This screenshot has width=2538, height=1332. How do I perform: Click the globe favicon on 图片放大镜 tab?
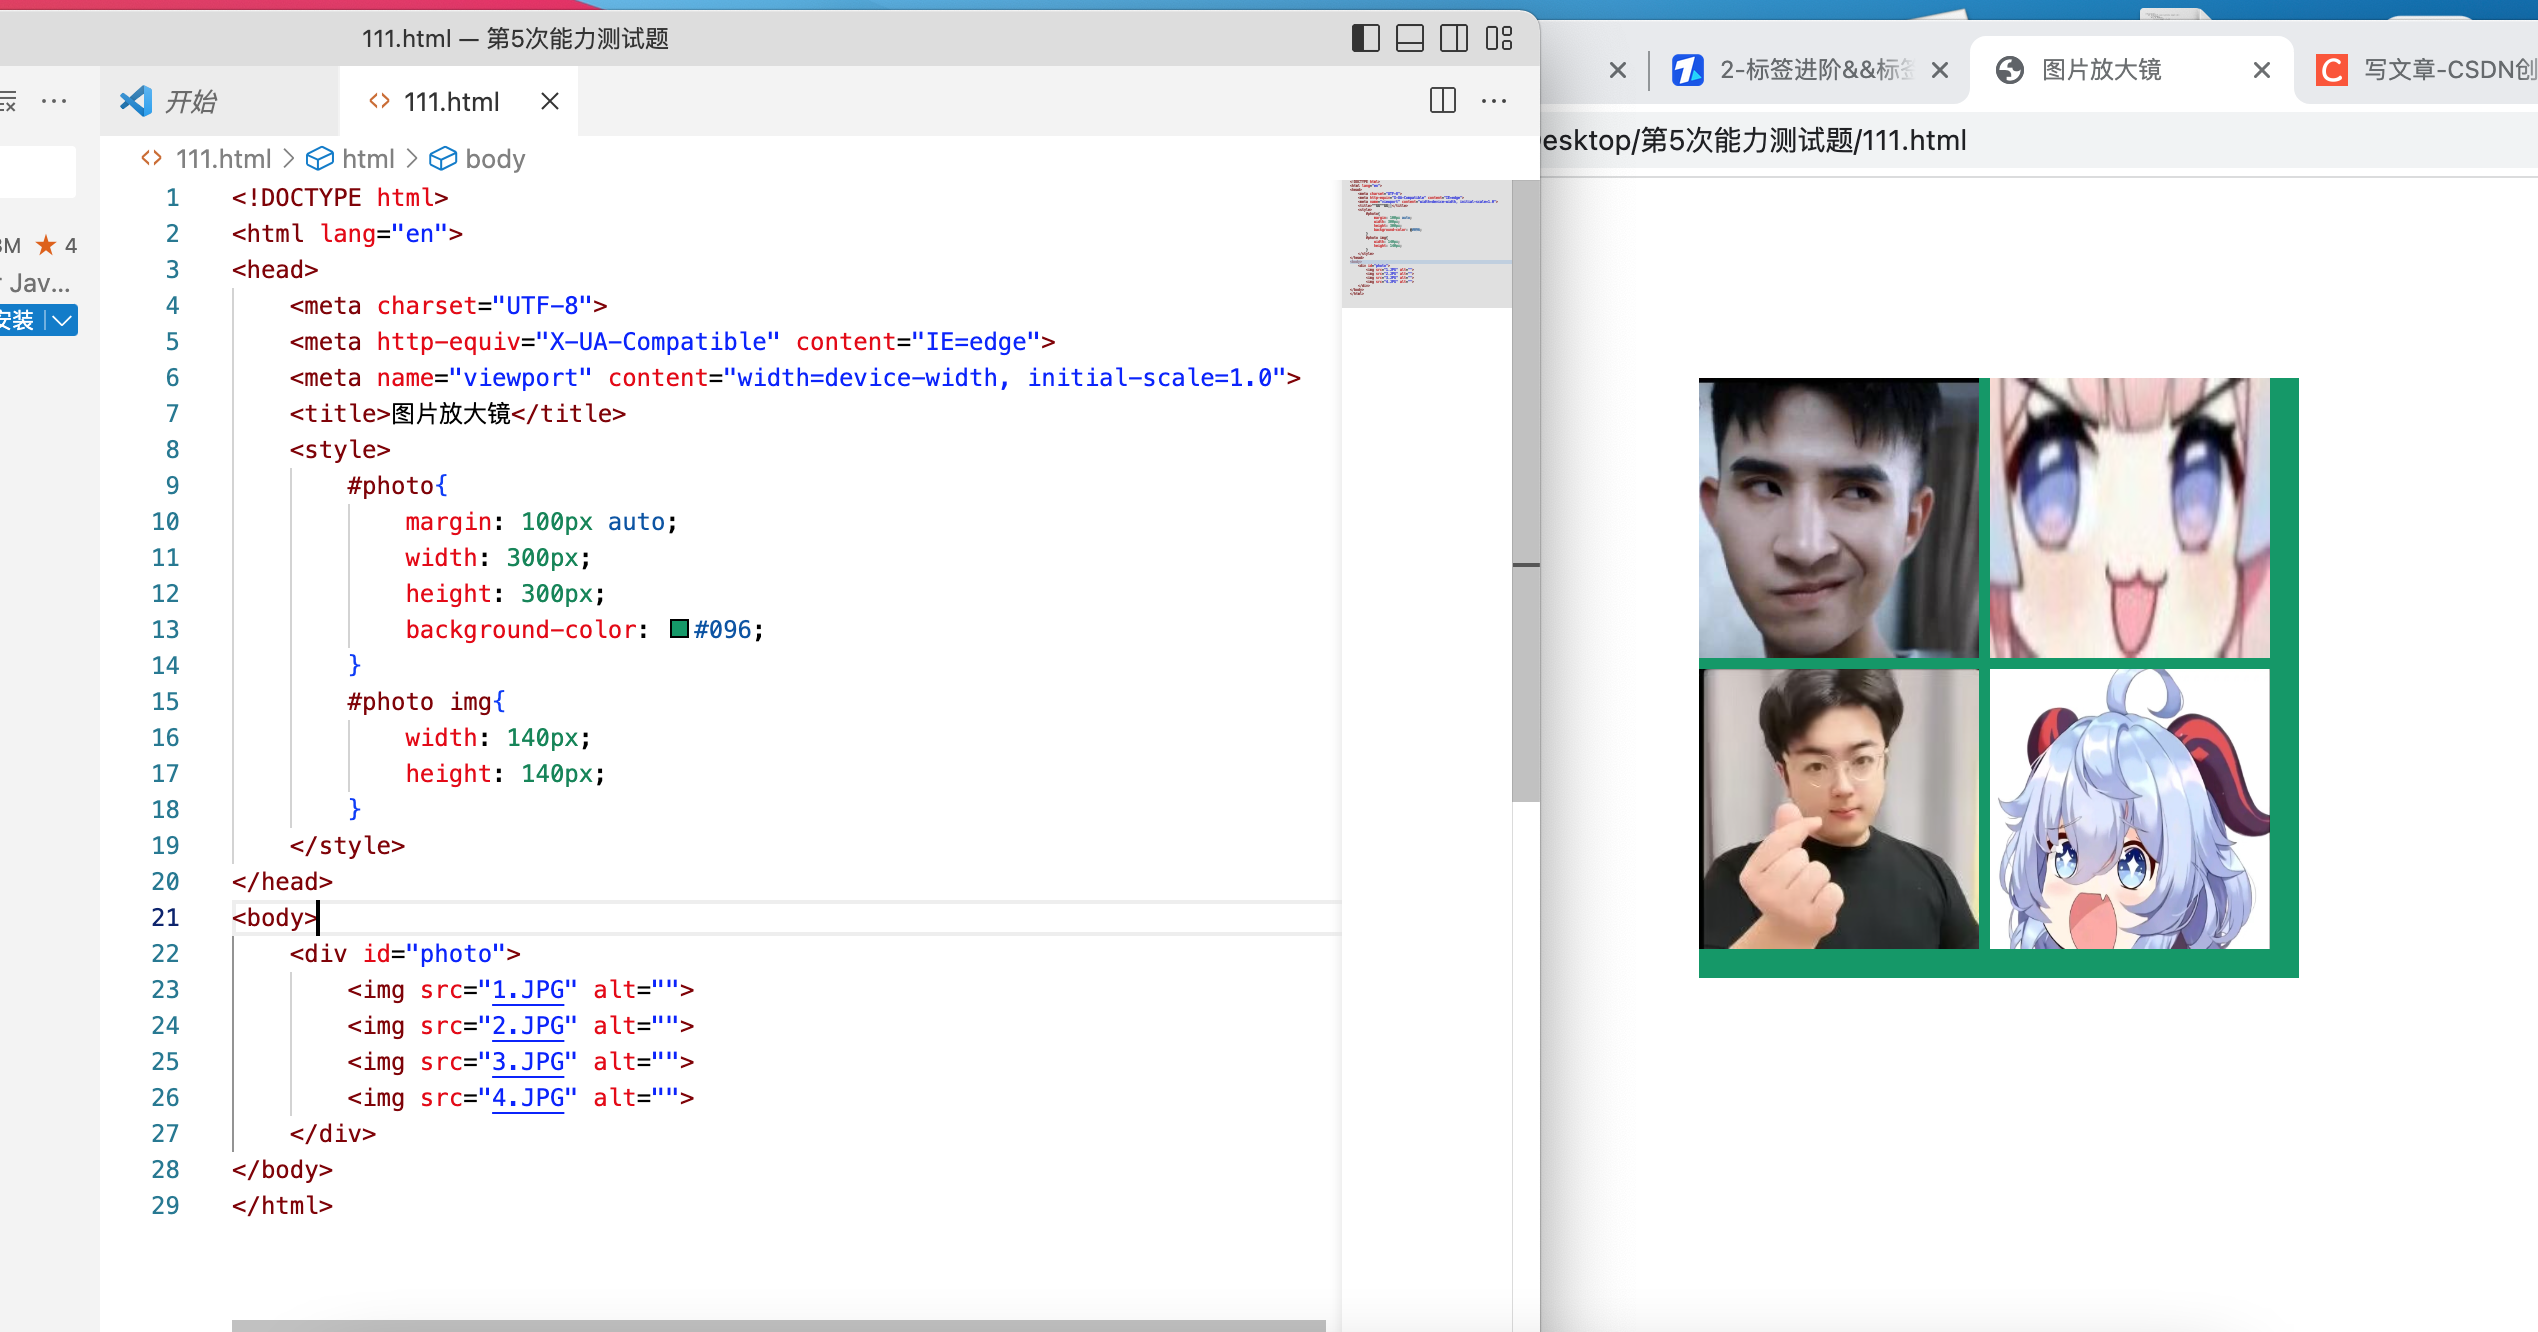click(2010, 70)
